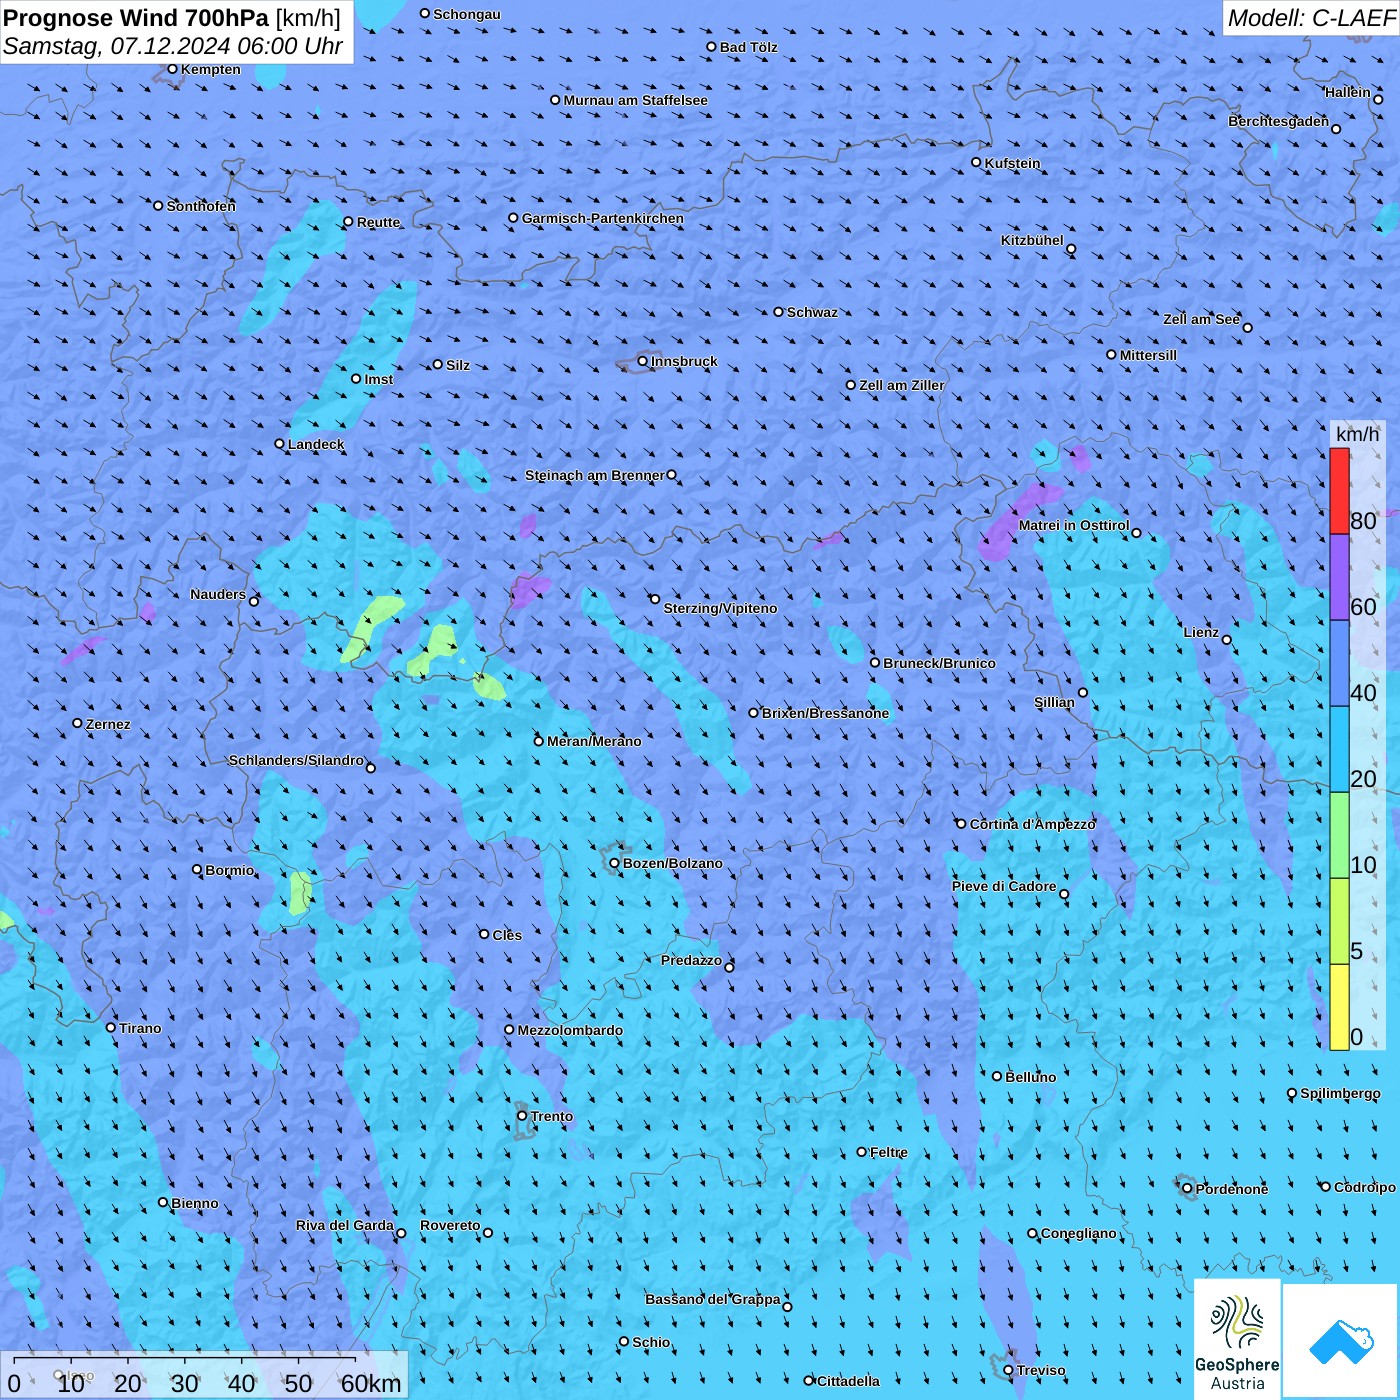Click the 'km/h' legend heading
Viewport: 1400px width, 1400px height.
(1358, 434)
